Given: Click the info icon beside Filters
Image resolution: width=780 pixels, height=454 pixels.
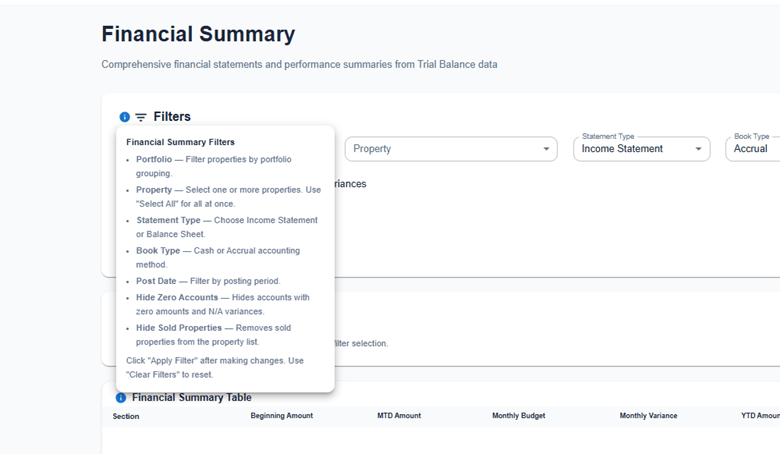Looking at the screenshot, I should click(x=124, y=117).
